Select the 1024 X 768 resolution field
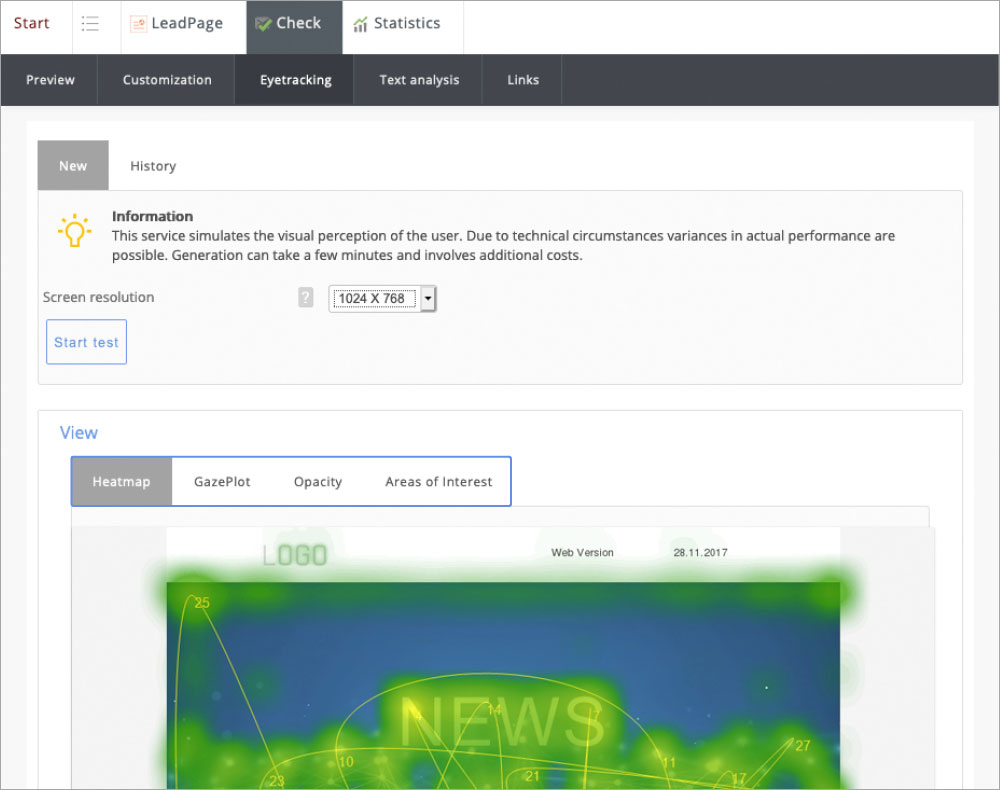Viewport: 1000px width, 790px height. [374, 298]
